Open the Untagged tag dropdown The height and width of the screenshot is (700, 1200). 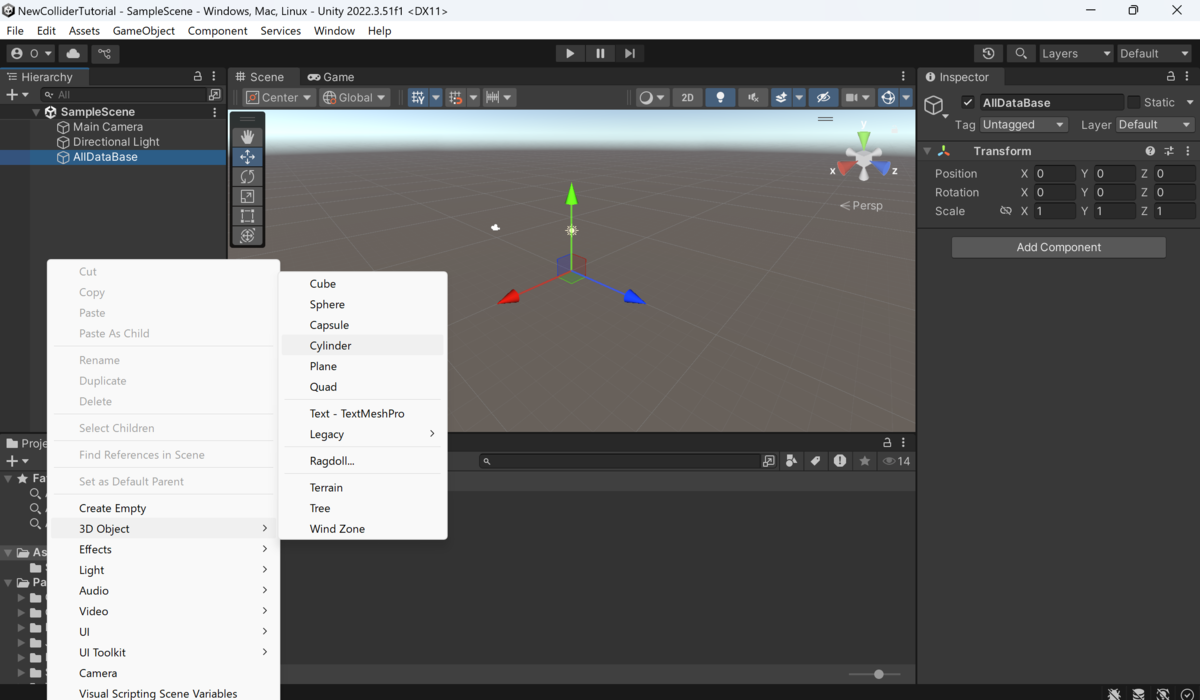click(1024, 125)
